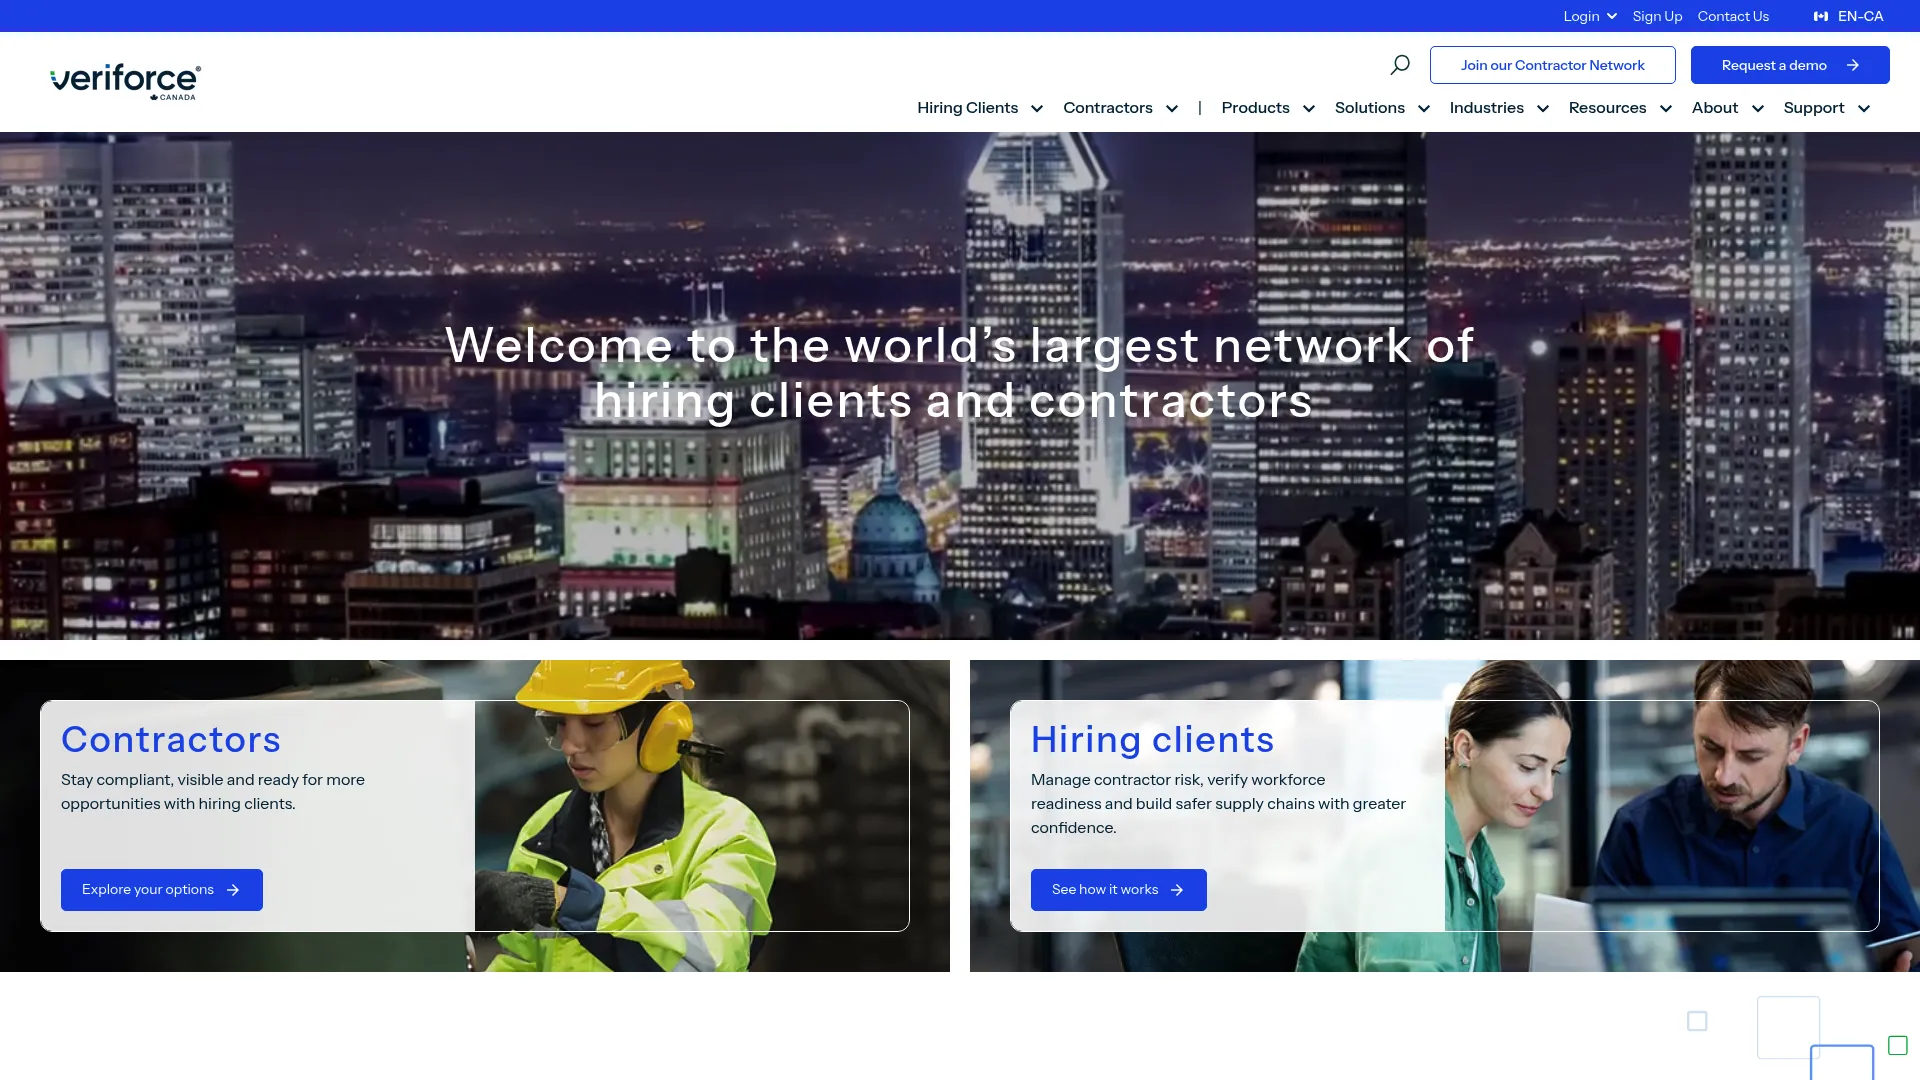Viewport: 1920px width, 1080px height.
Task: Open the Industries nav item
Action: [x=1486, y=108]
